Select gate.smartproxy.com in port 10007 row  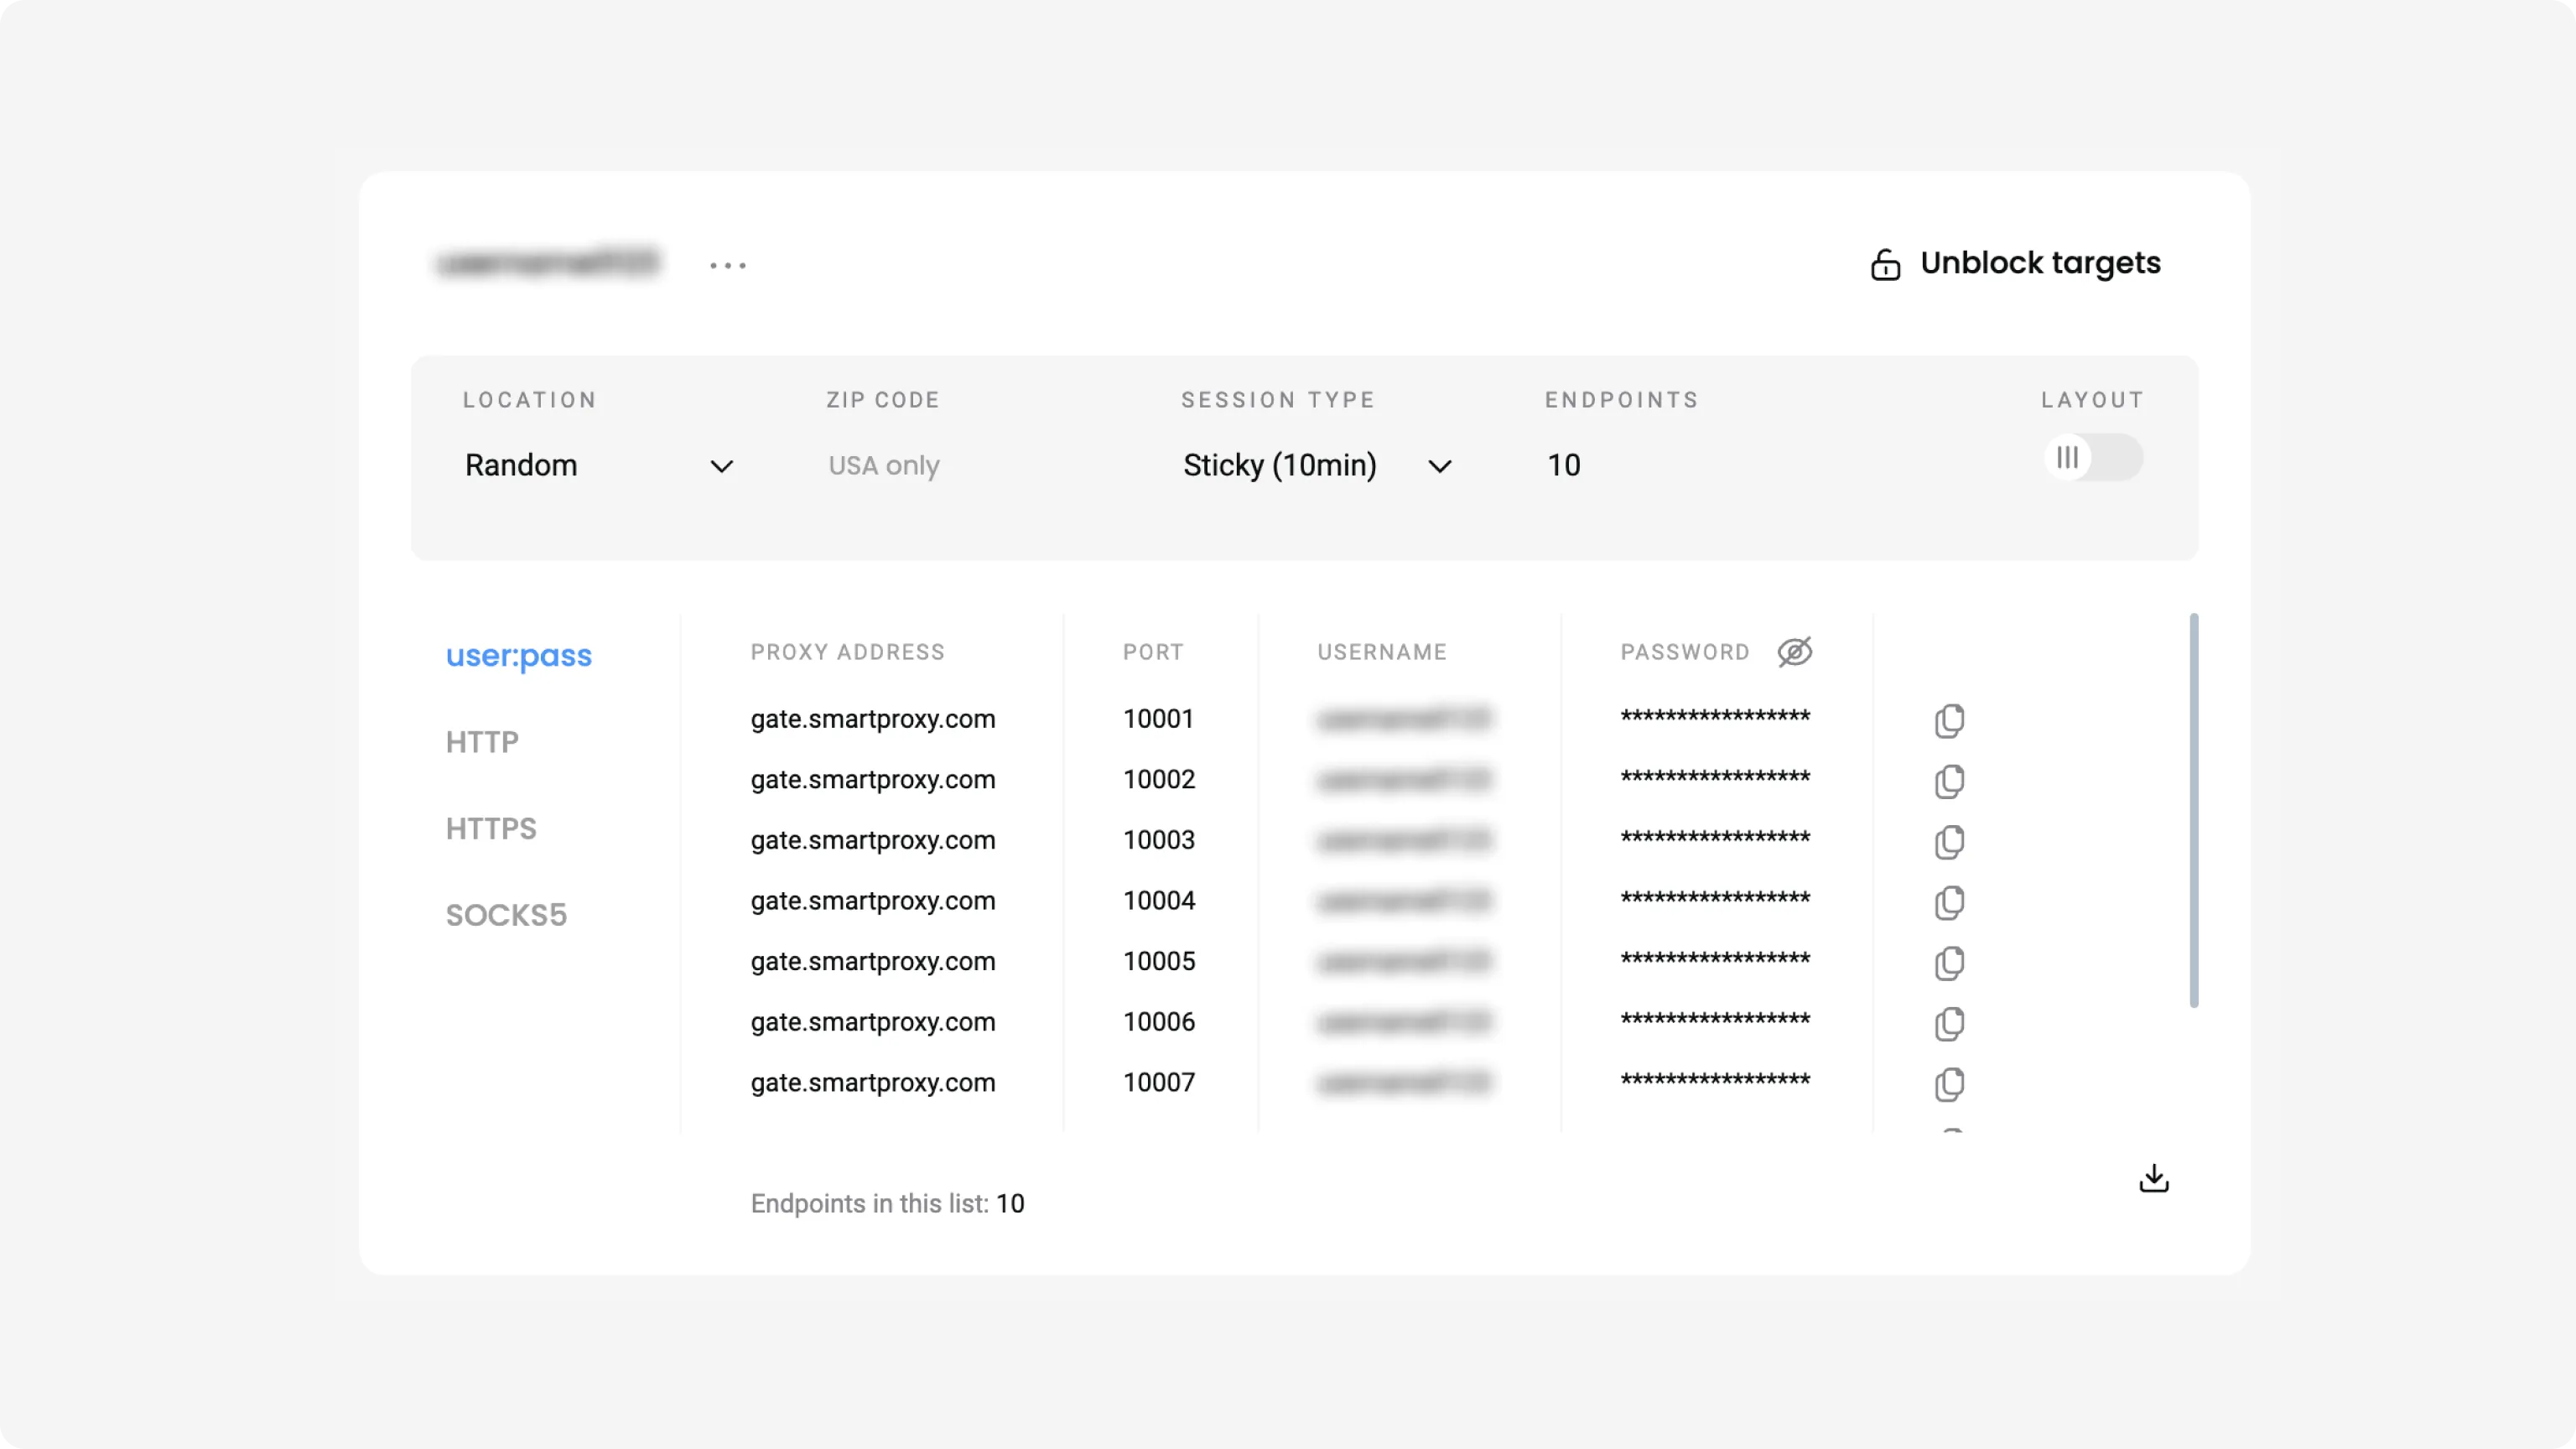pos(873,1082)
